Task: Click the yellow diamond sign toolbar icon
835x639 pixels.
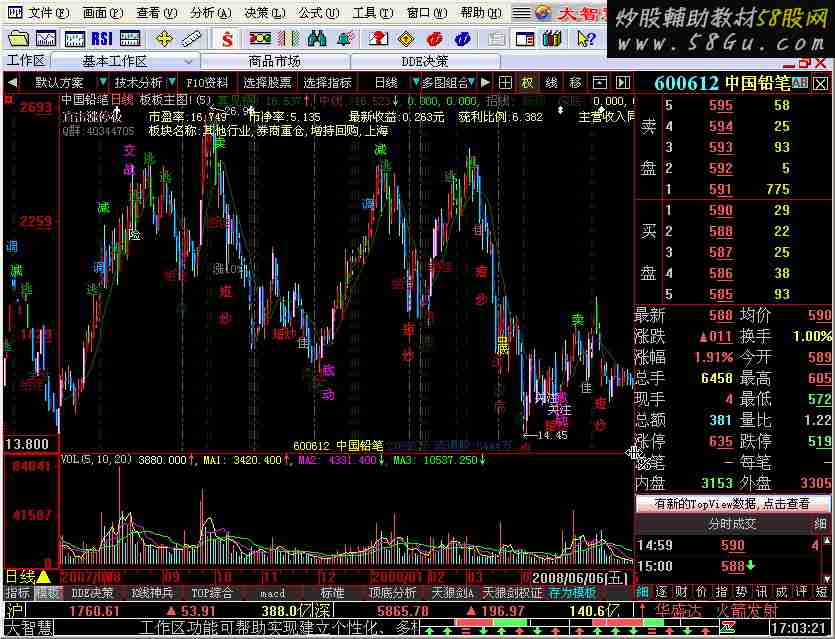Action: pyautogui.click(x=406, y=39)
